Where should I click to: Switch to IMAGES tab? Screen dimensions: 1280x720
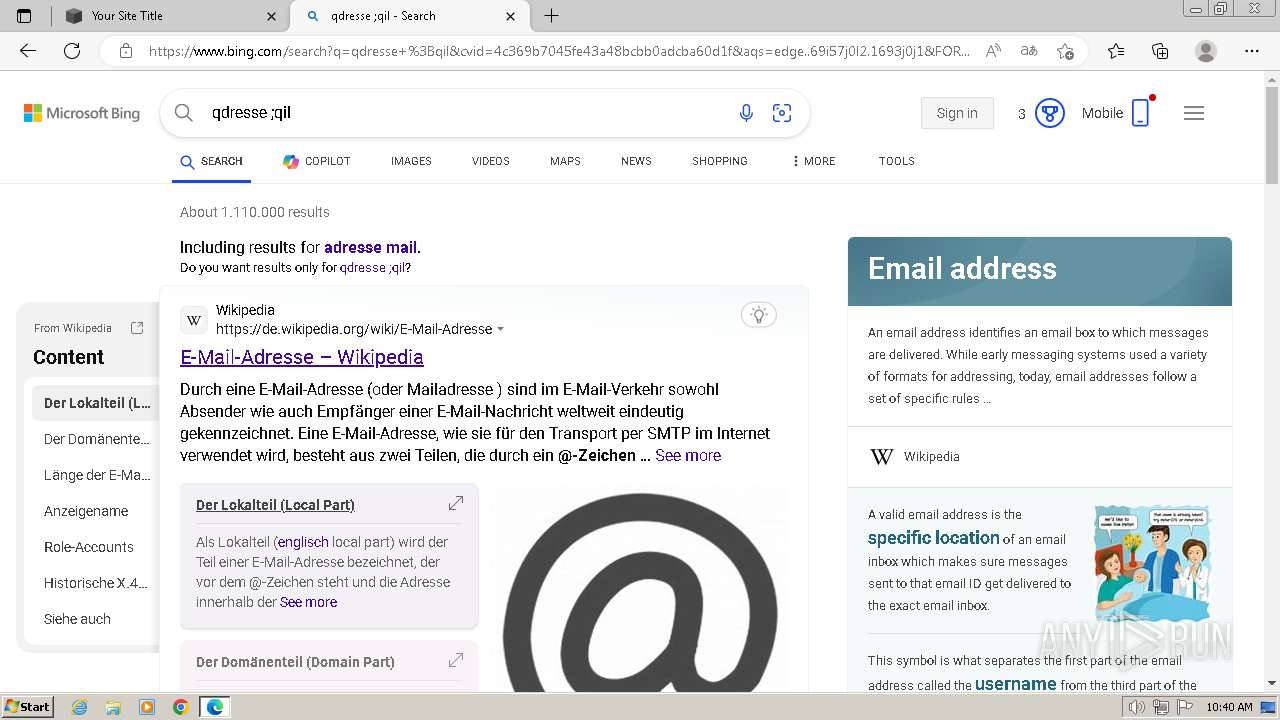(411, 161)
